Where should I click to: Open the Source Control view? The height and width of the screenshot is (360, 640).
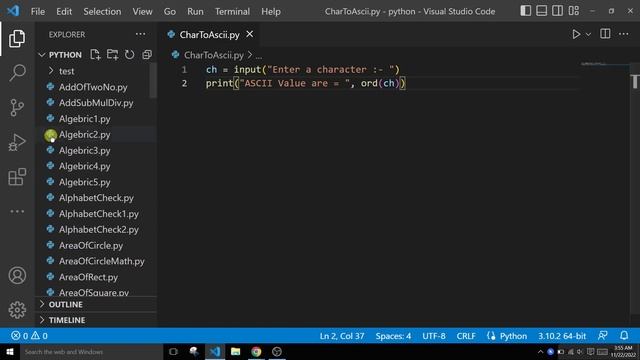pos(17,108)
